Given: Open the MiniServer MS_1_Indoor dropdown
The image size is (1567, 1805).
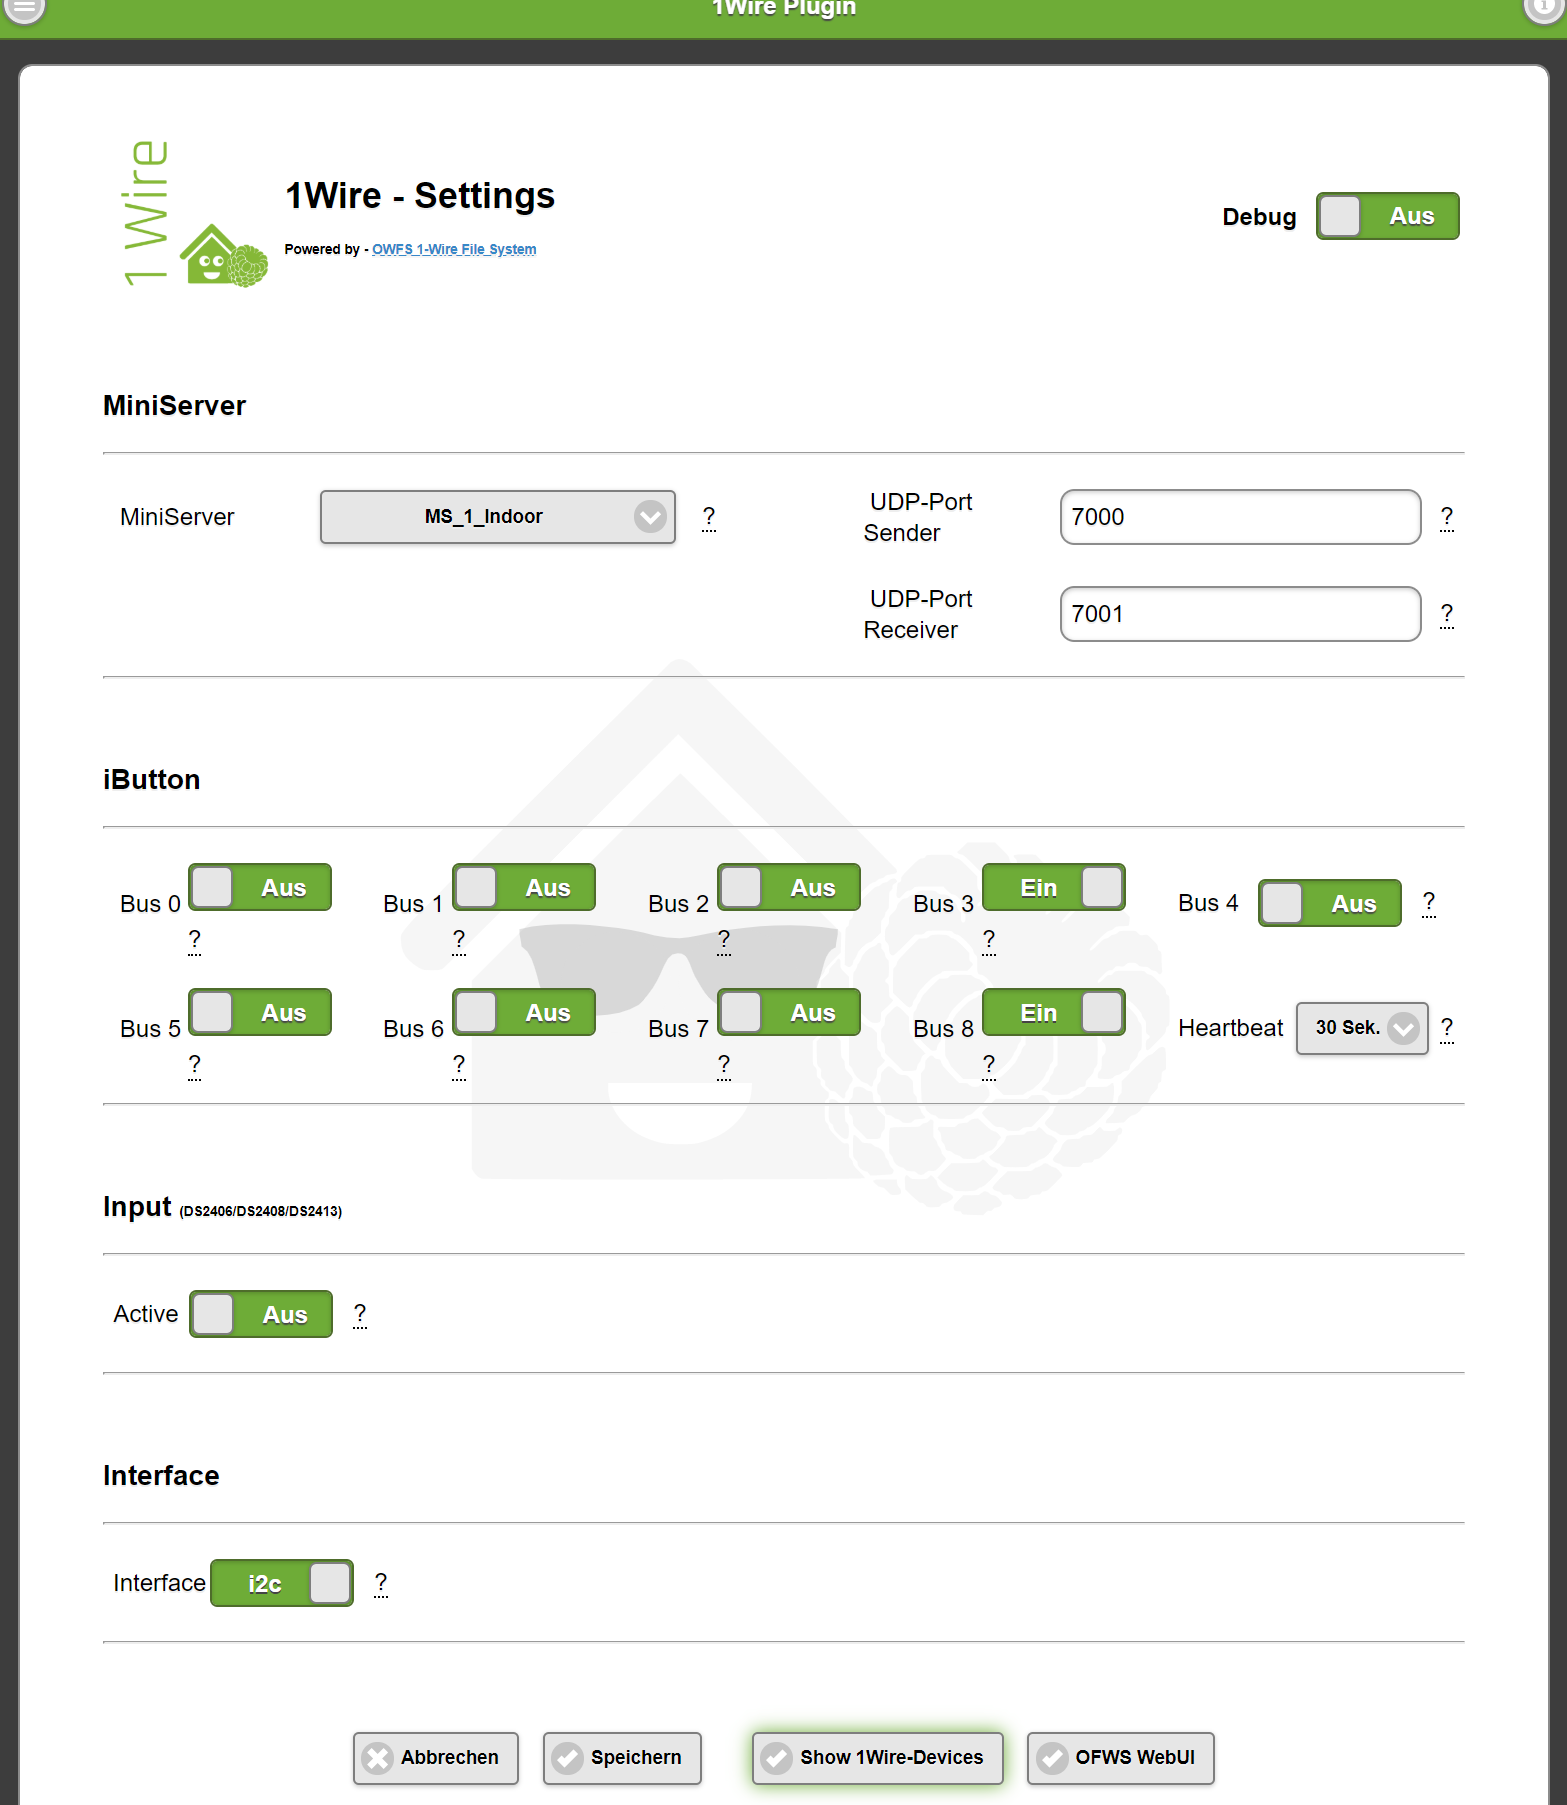Looking at the screenshot, I should point(498,517).
